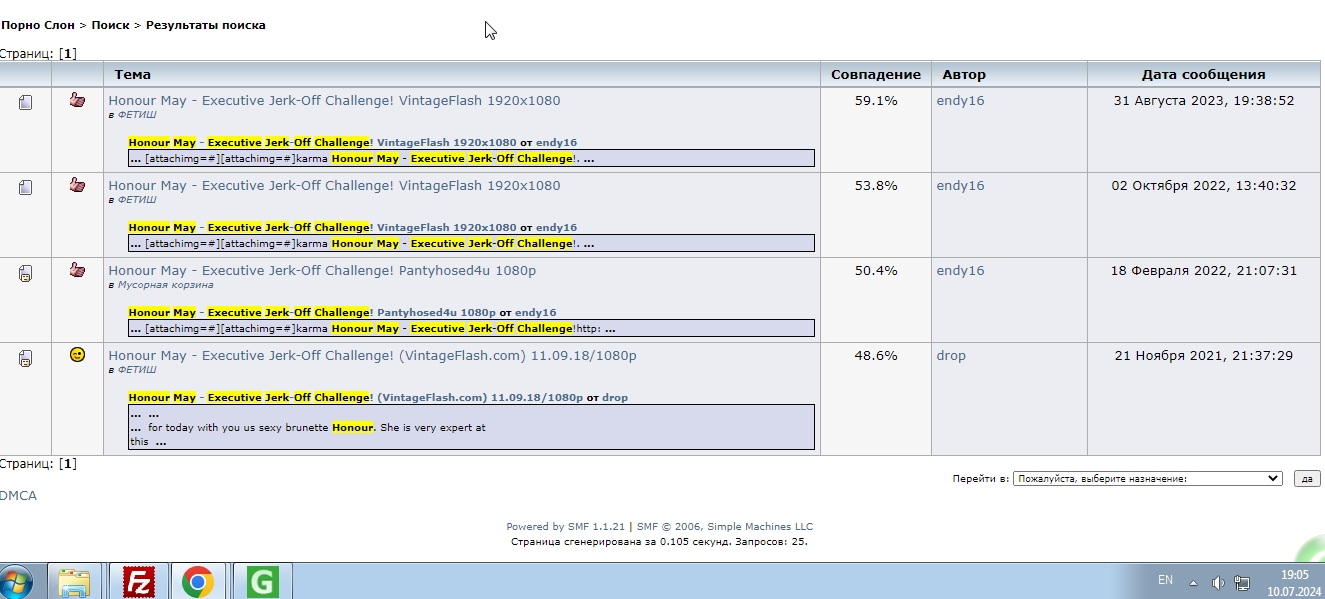Open the Windows Start menu
The width and height of the screenshot is (1325, 599).
click(17, 581)
